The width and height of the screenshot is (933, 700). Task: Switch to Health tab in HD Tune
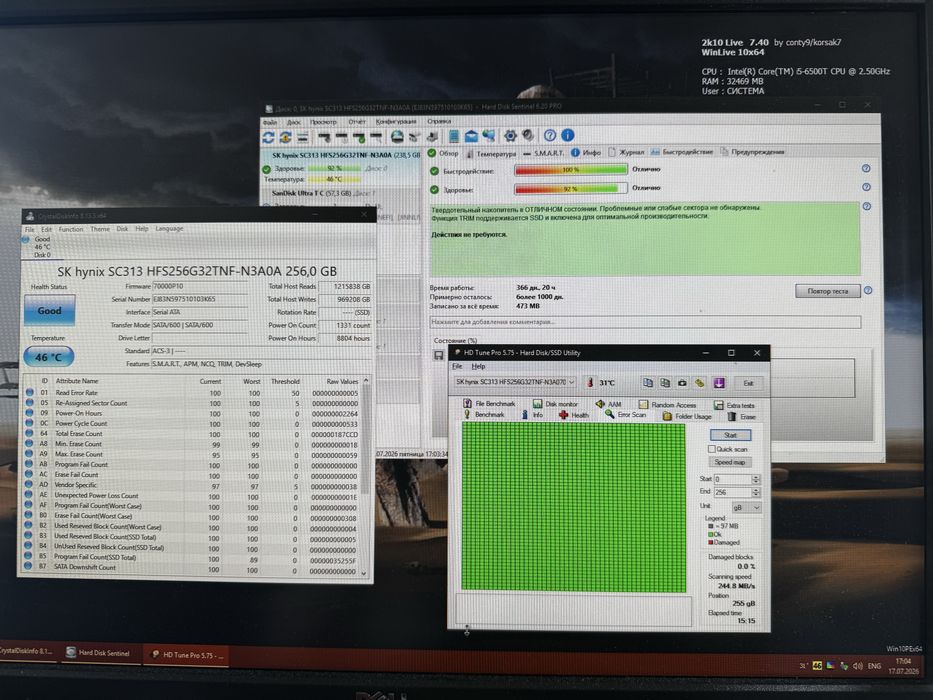574,415
